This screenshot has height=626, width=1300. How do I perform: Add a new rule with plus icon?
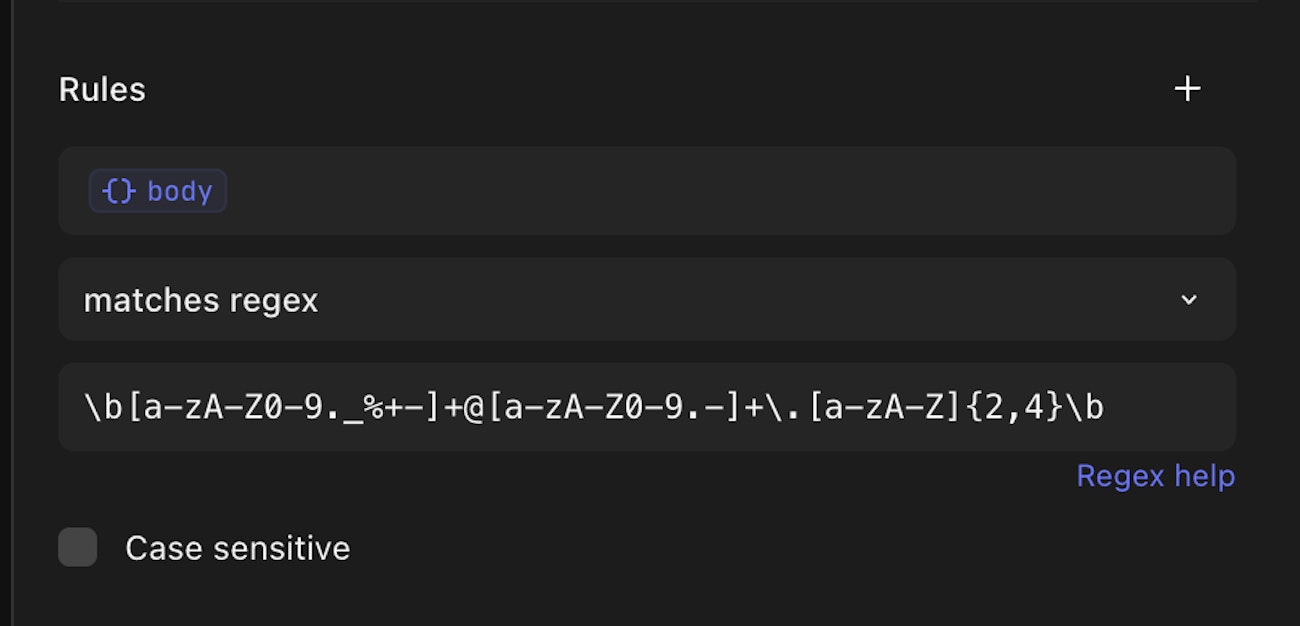point(1187,89)
